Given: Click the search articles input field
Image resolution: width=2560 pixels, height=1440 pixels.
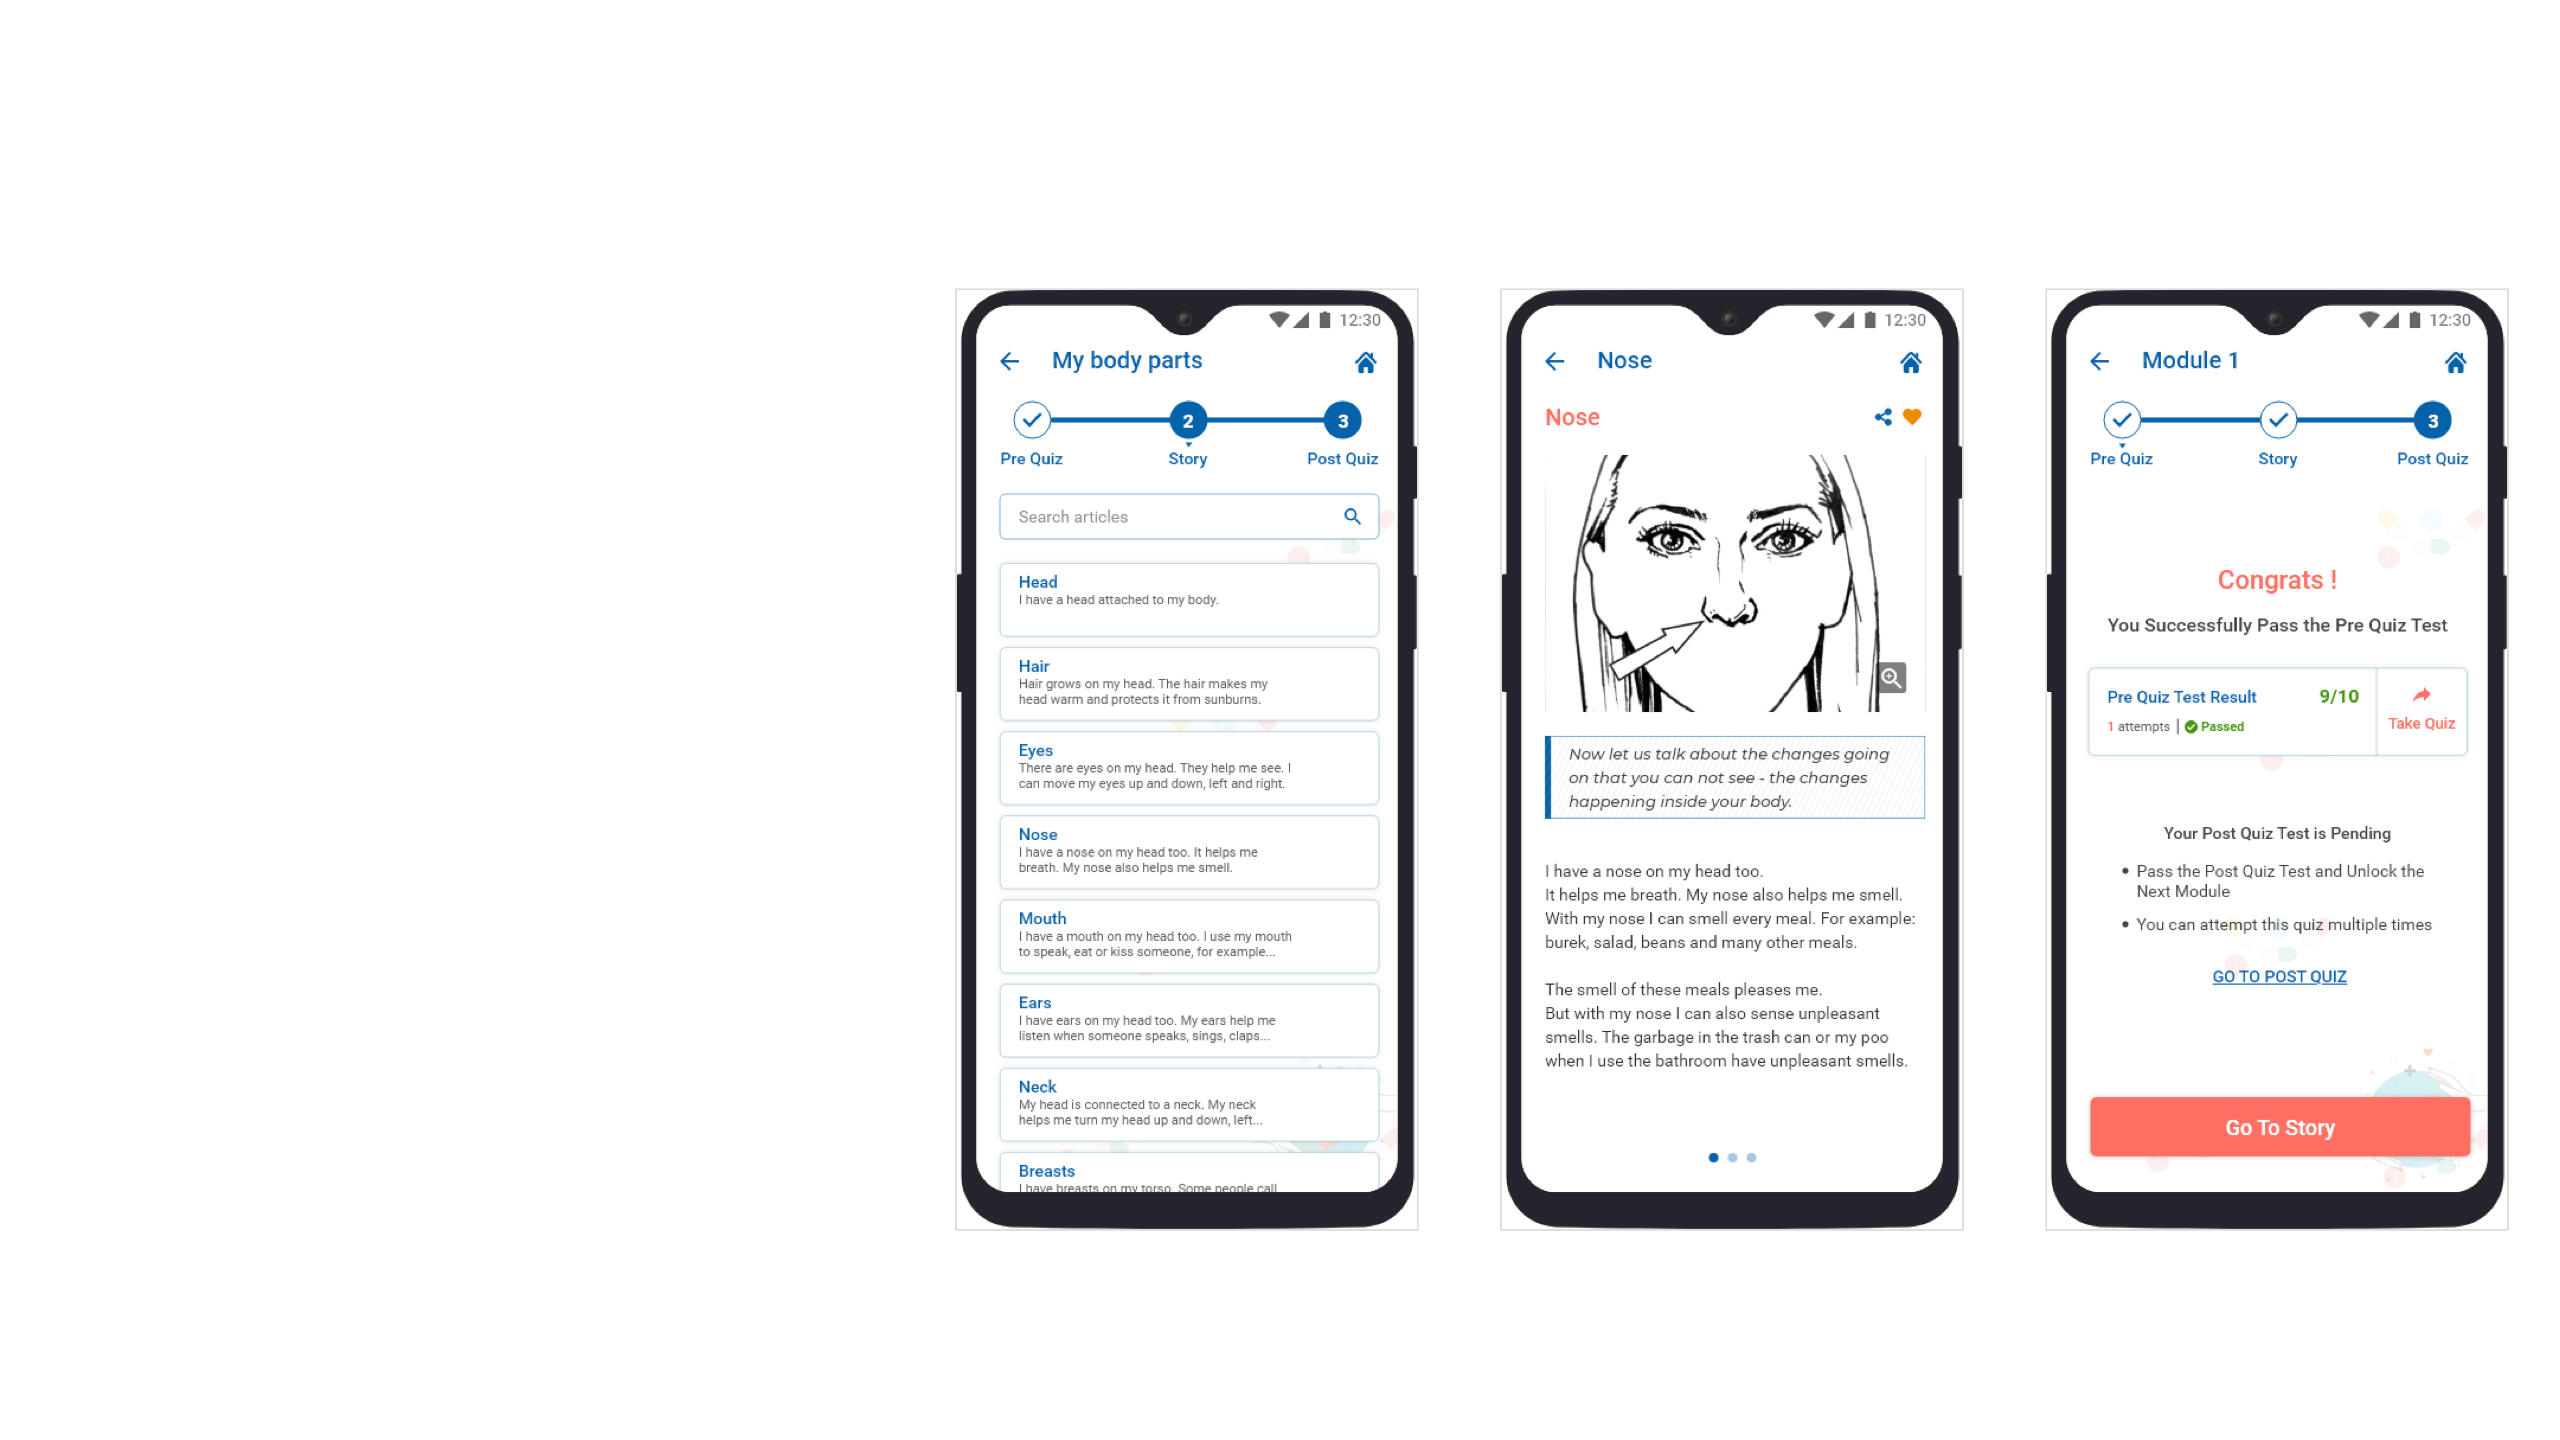Looking at the screenshot, I should (x=1187, y=515).
